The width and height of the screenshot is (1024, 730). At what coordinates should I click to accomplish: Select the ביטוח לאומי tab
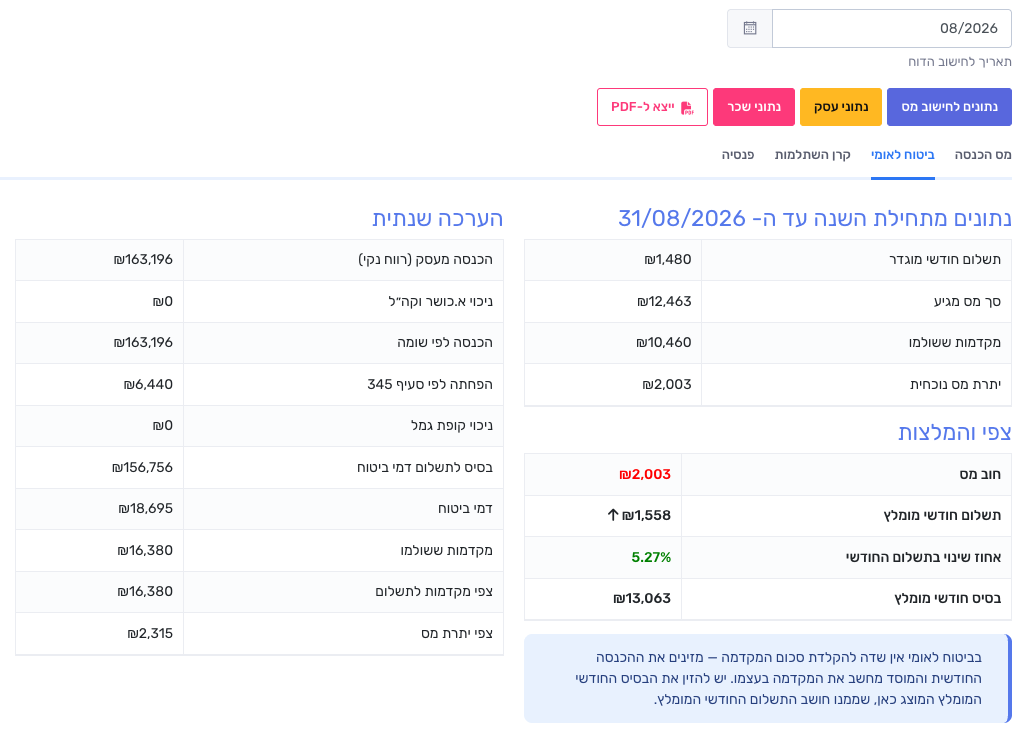click(x=903, y=155)
